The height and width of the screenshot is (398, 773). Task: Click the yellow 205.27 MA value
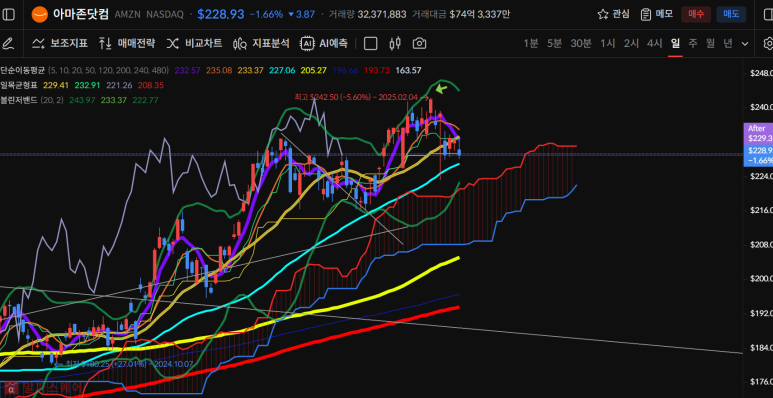point(315,71)
